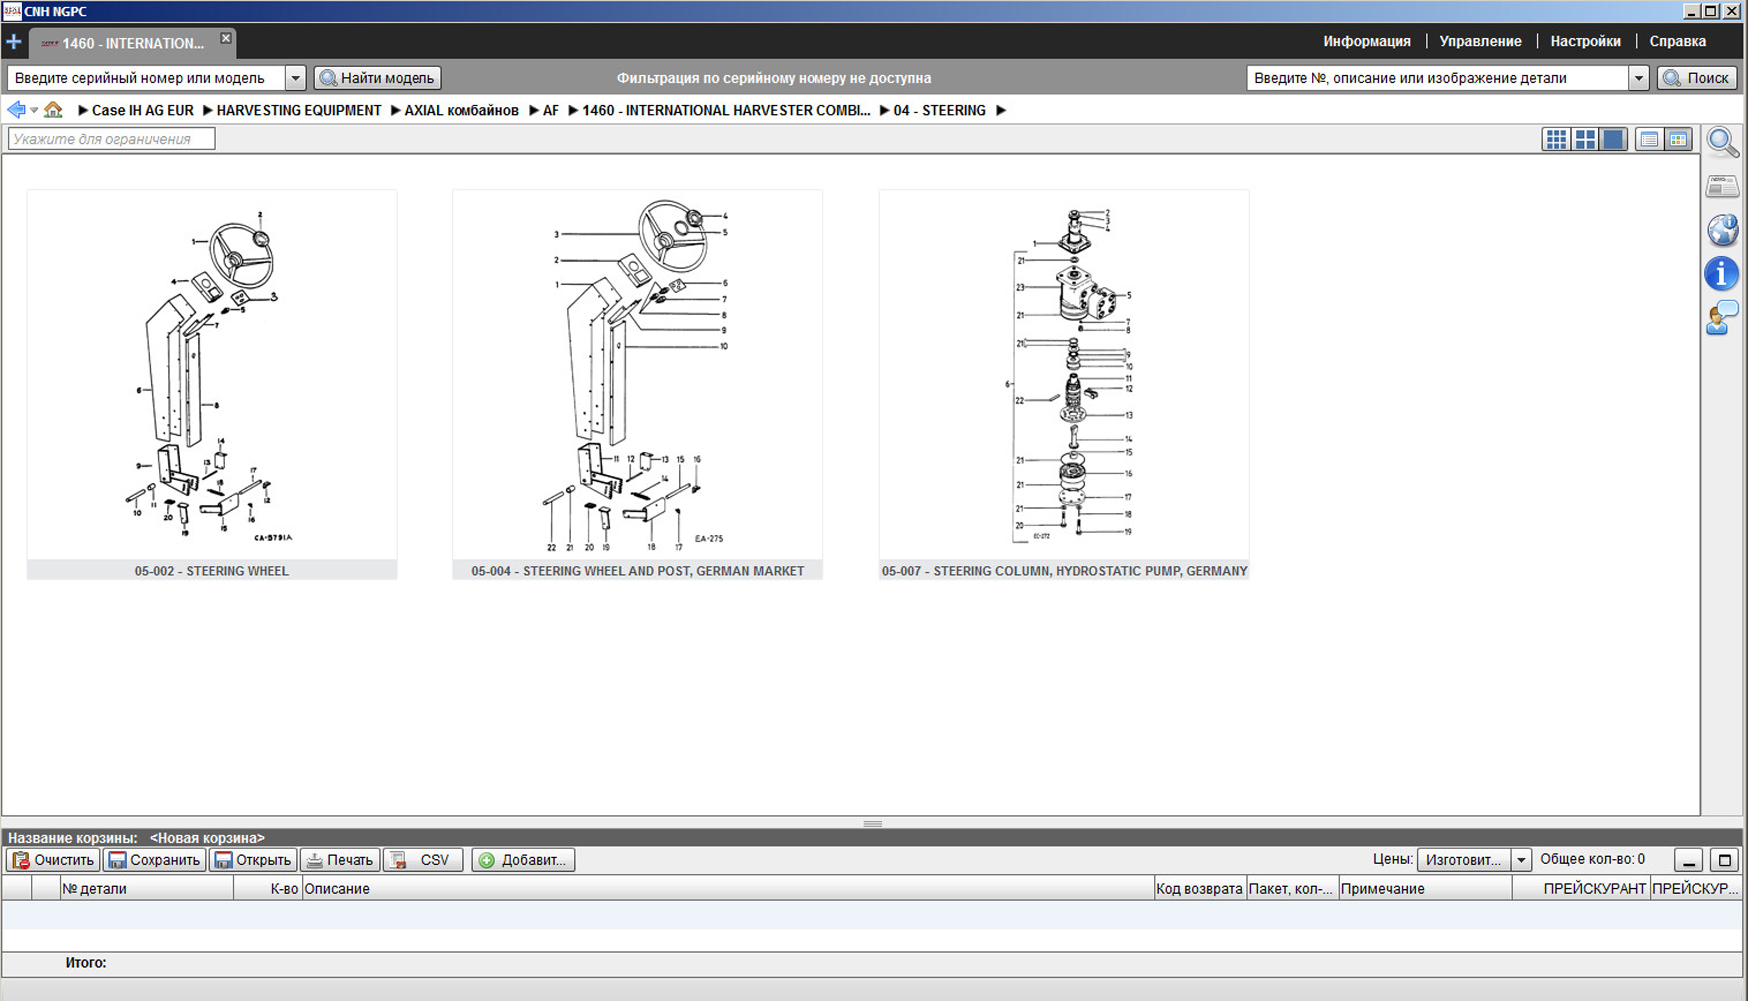Expand the serial number or model dropdown
This screenshot has width=1748, height=1001.
[x=295, y=78]
